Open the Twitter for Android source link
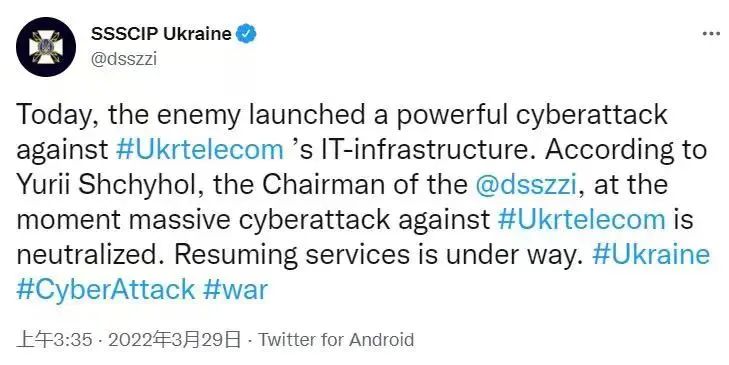The width and height of the screenshot is (729, 365). point(336,340)
